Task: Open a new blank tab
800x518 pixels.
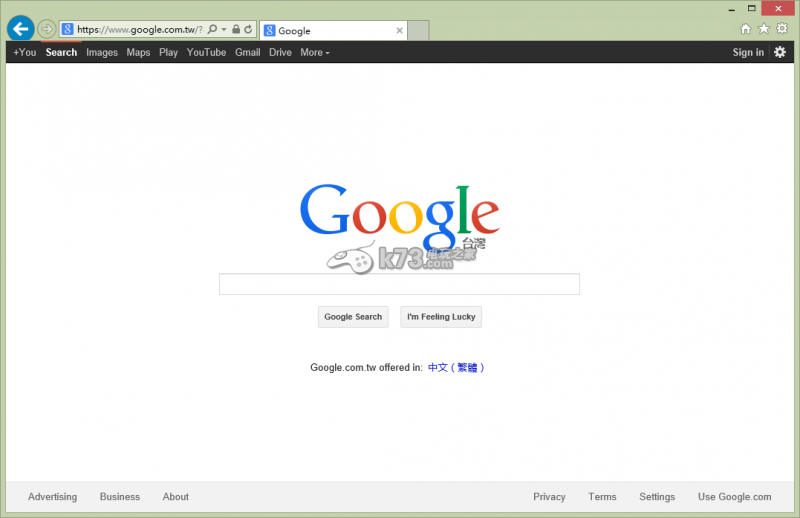Action: click(418, 31)
